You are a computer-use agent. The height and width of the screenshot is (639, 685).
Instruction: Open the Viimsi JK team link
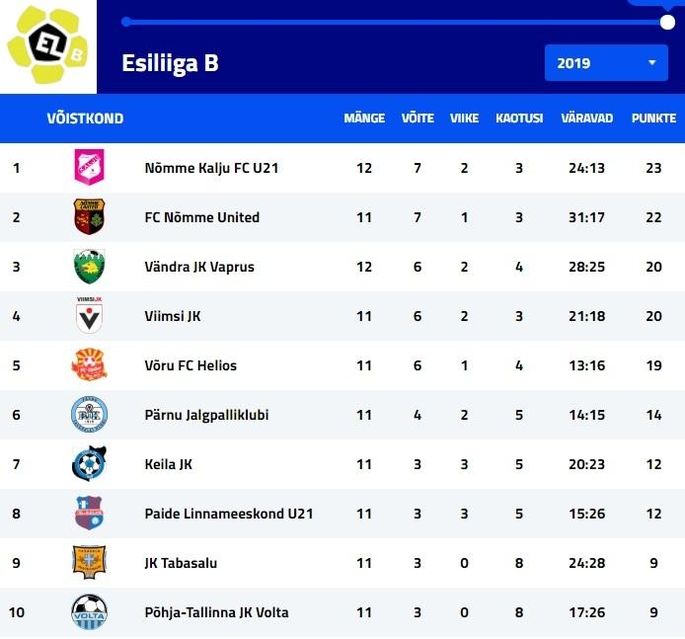coord(173,316)
